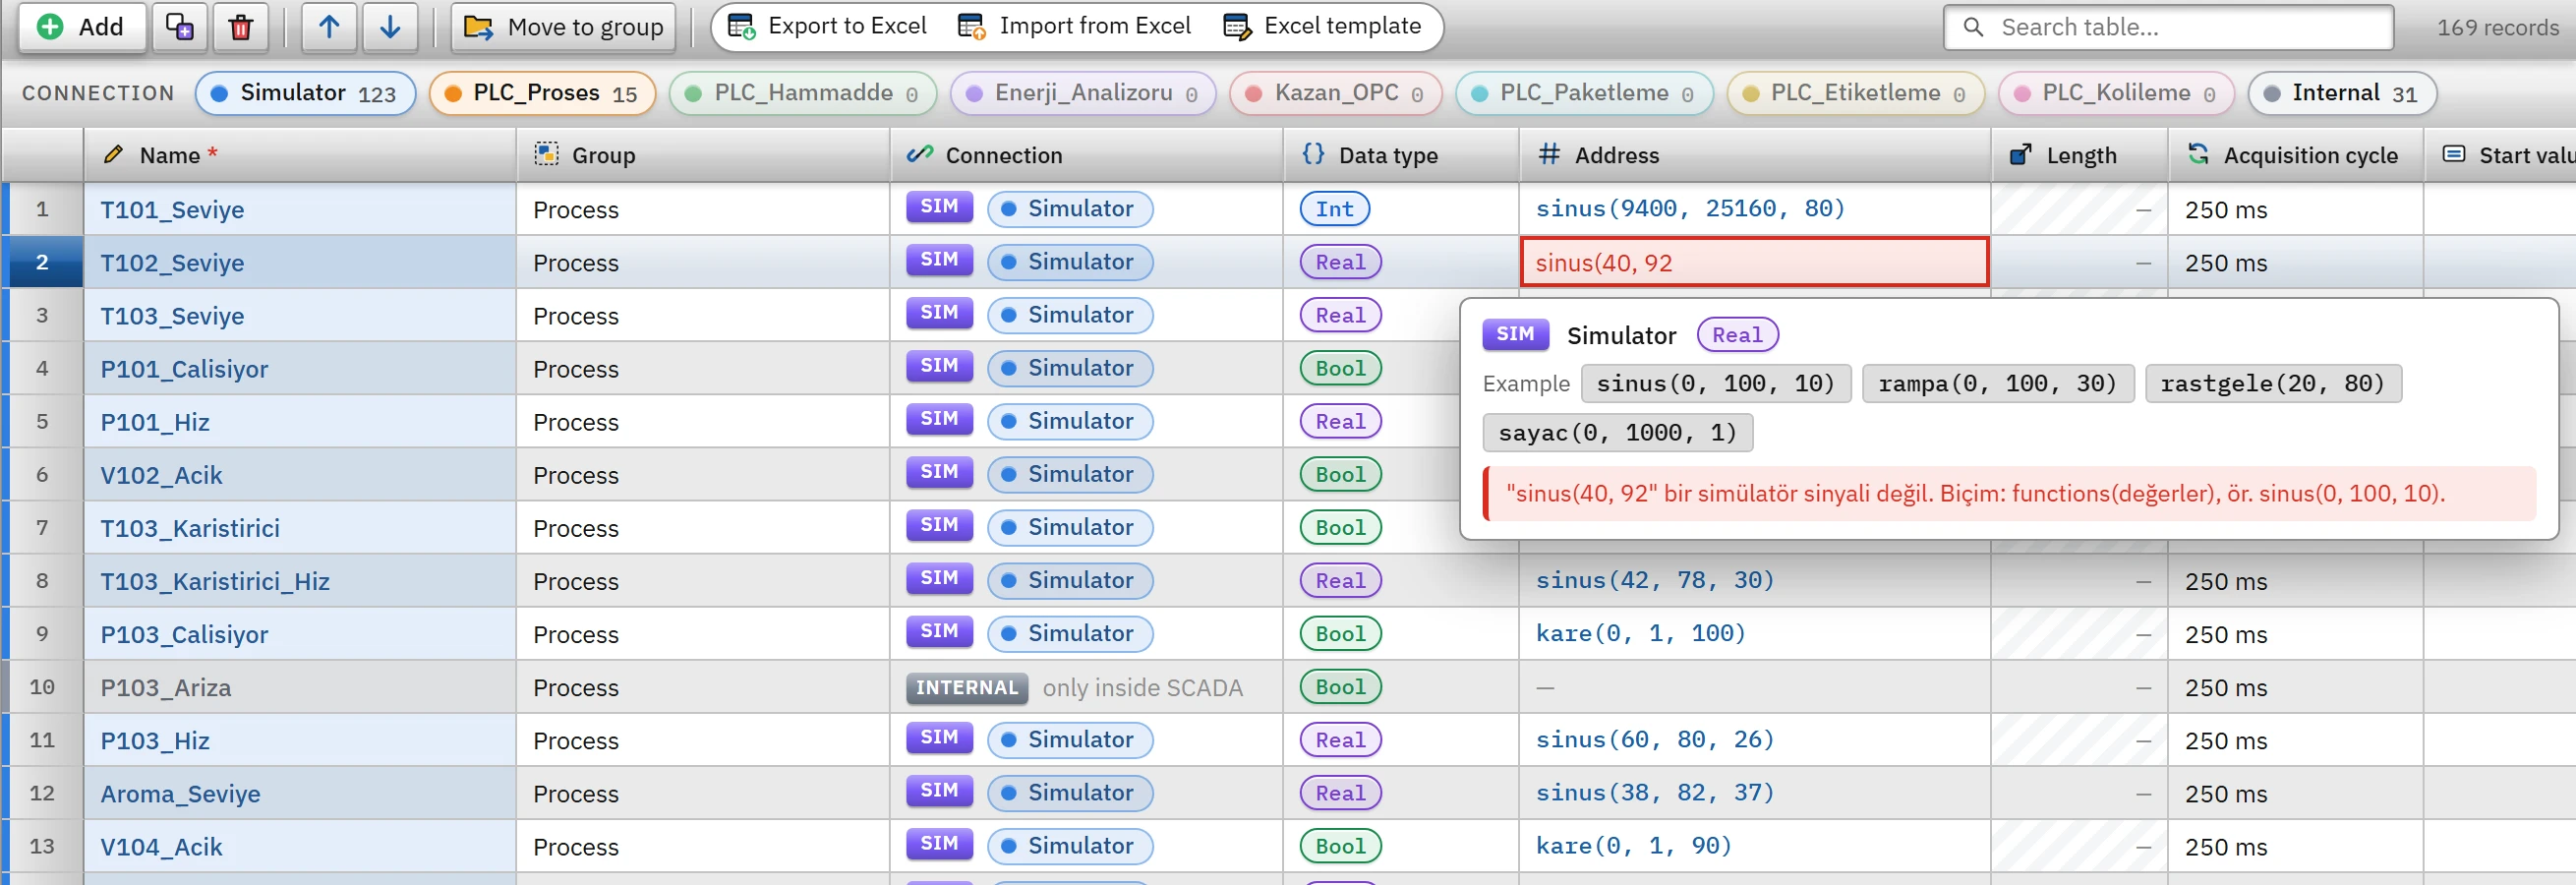Click address kare(0, 1, 100)
2576x885 pixels.
coord(1640,634)
